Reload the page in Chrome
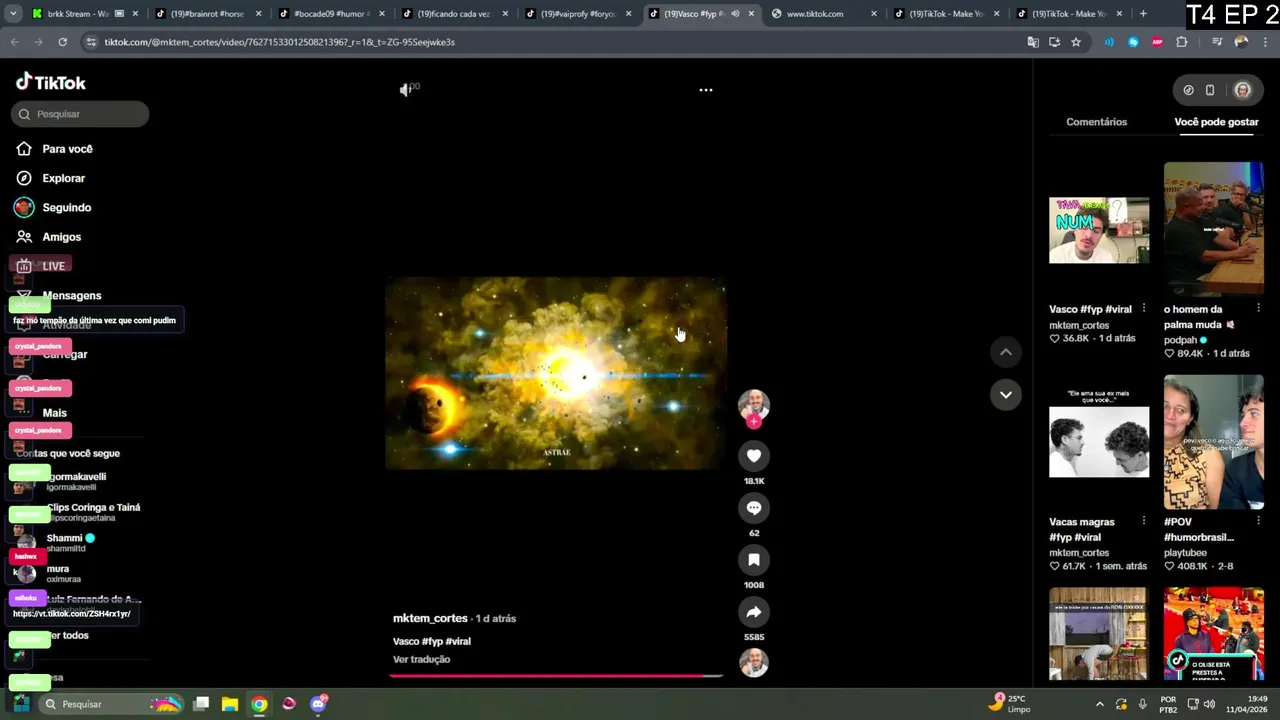 (62, 42)
